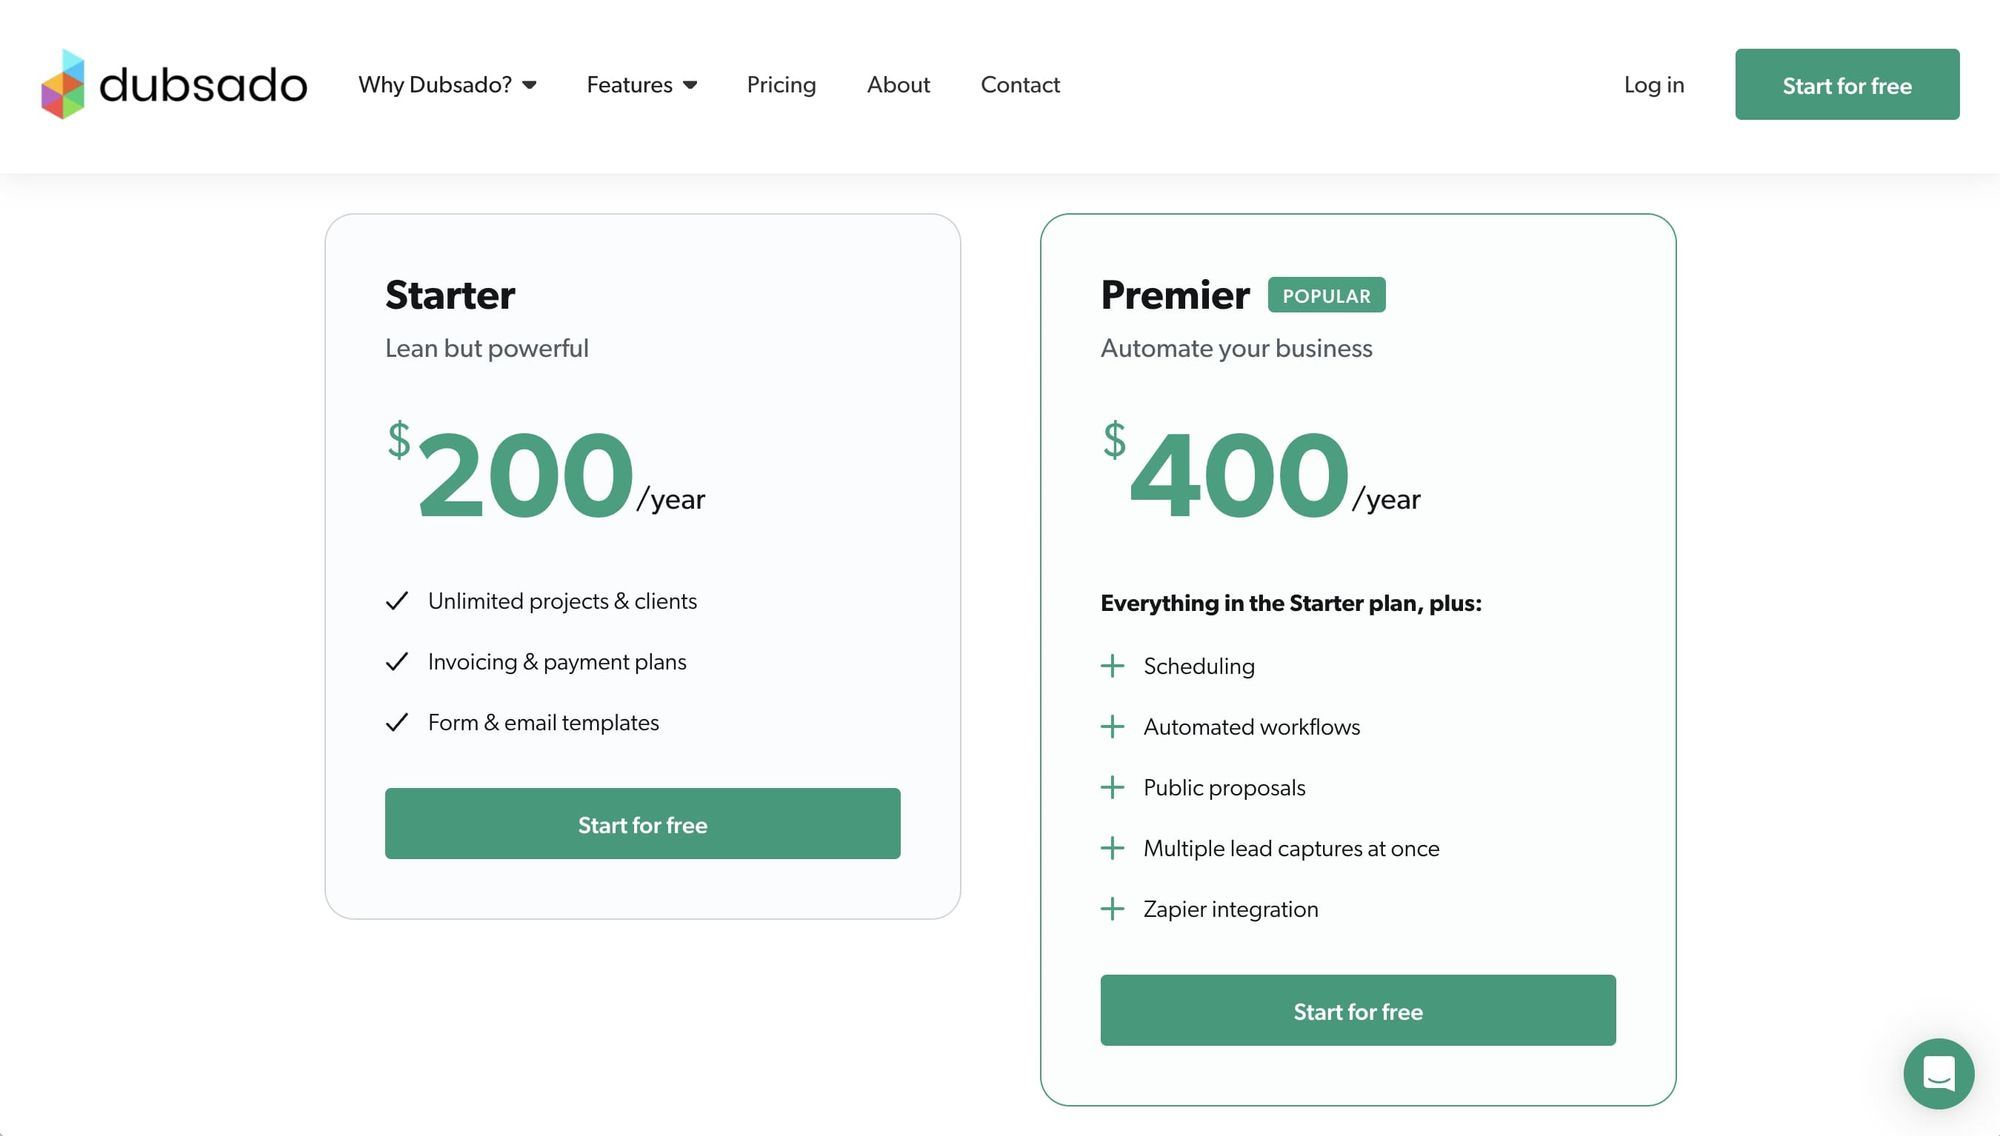Viewport: 2000px width, 1136px height.
Task: Start the Starter plan for free
Action: pos(642,824)
